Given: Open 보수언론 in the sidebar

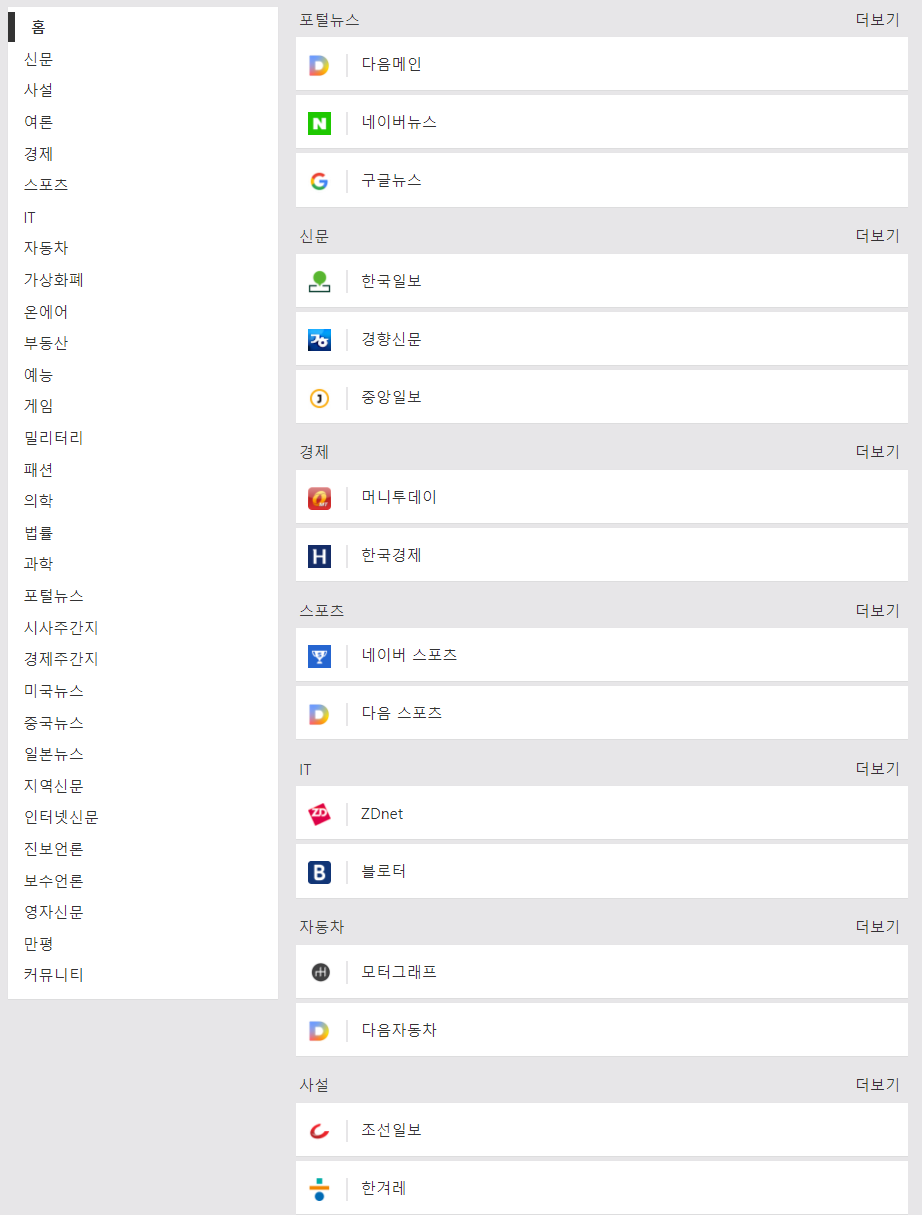Looking at the screenshot, I should point(54,881).
